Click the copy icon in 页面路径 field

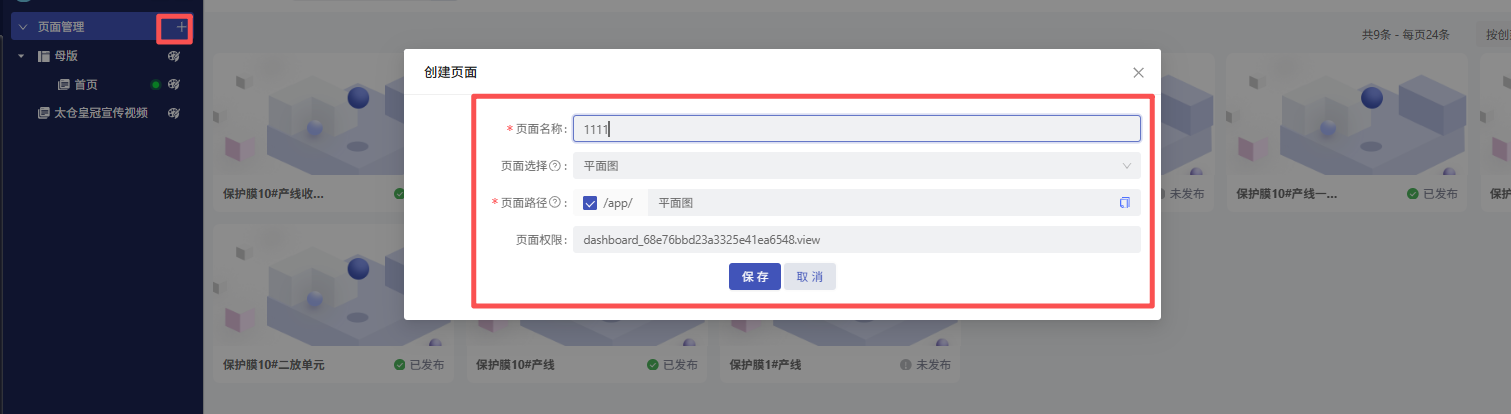[1125, 203]
